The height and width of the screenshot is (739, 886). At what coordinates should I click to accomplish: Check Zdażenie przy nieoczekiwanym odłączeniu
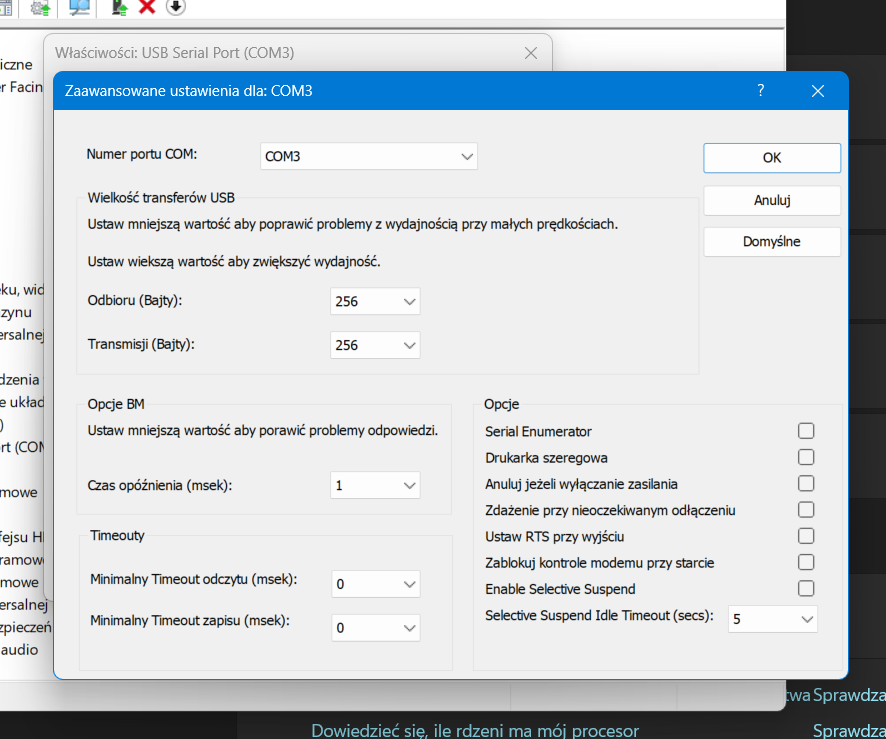(806, 510)
